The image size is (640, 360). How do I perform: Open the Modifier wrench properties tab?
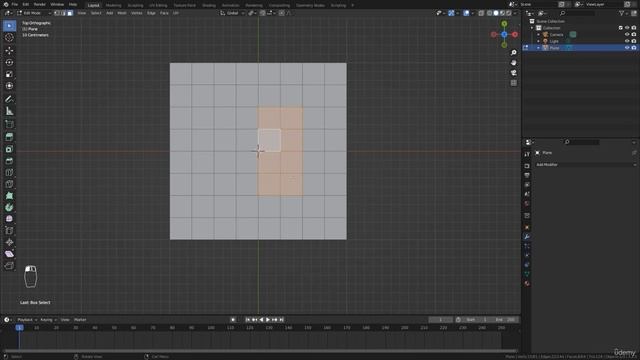pos(527,237)
